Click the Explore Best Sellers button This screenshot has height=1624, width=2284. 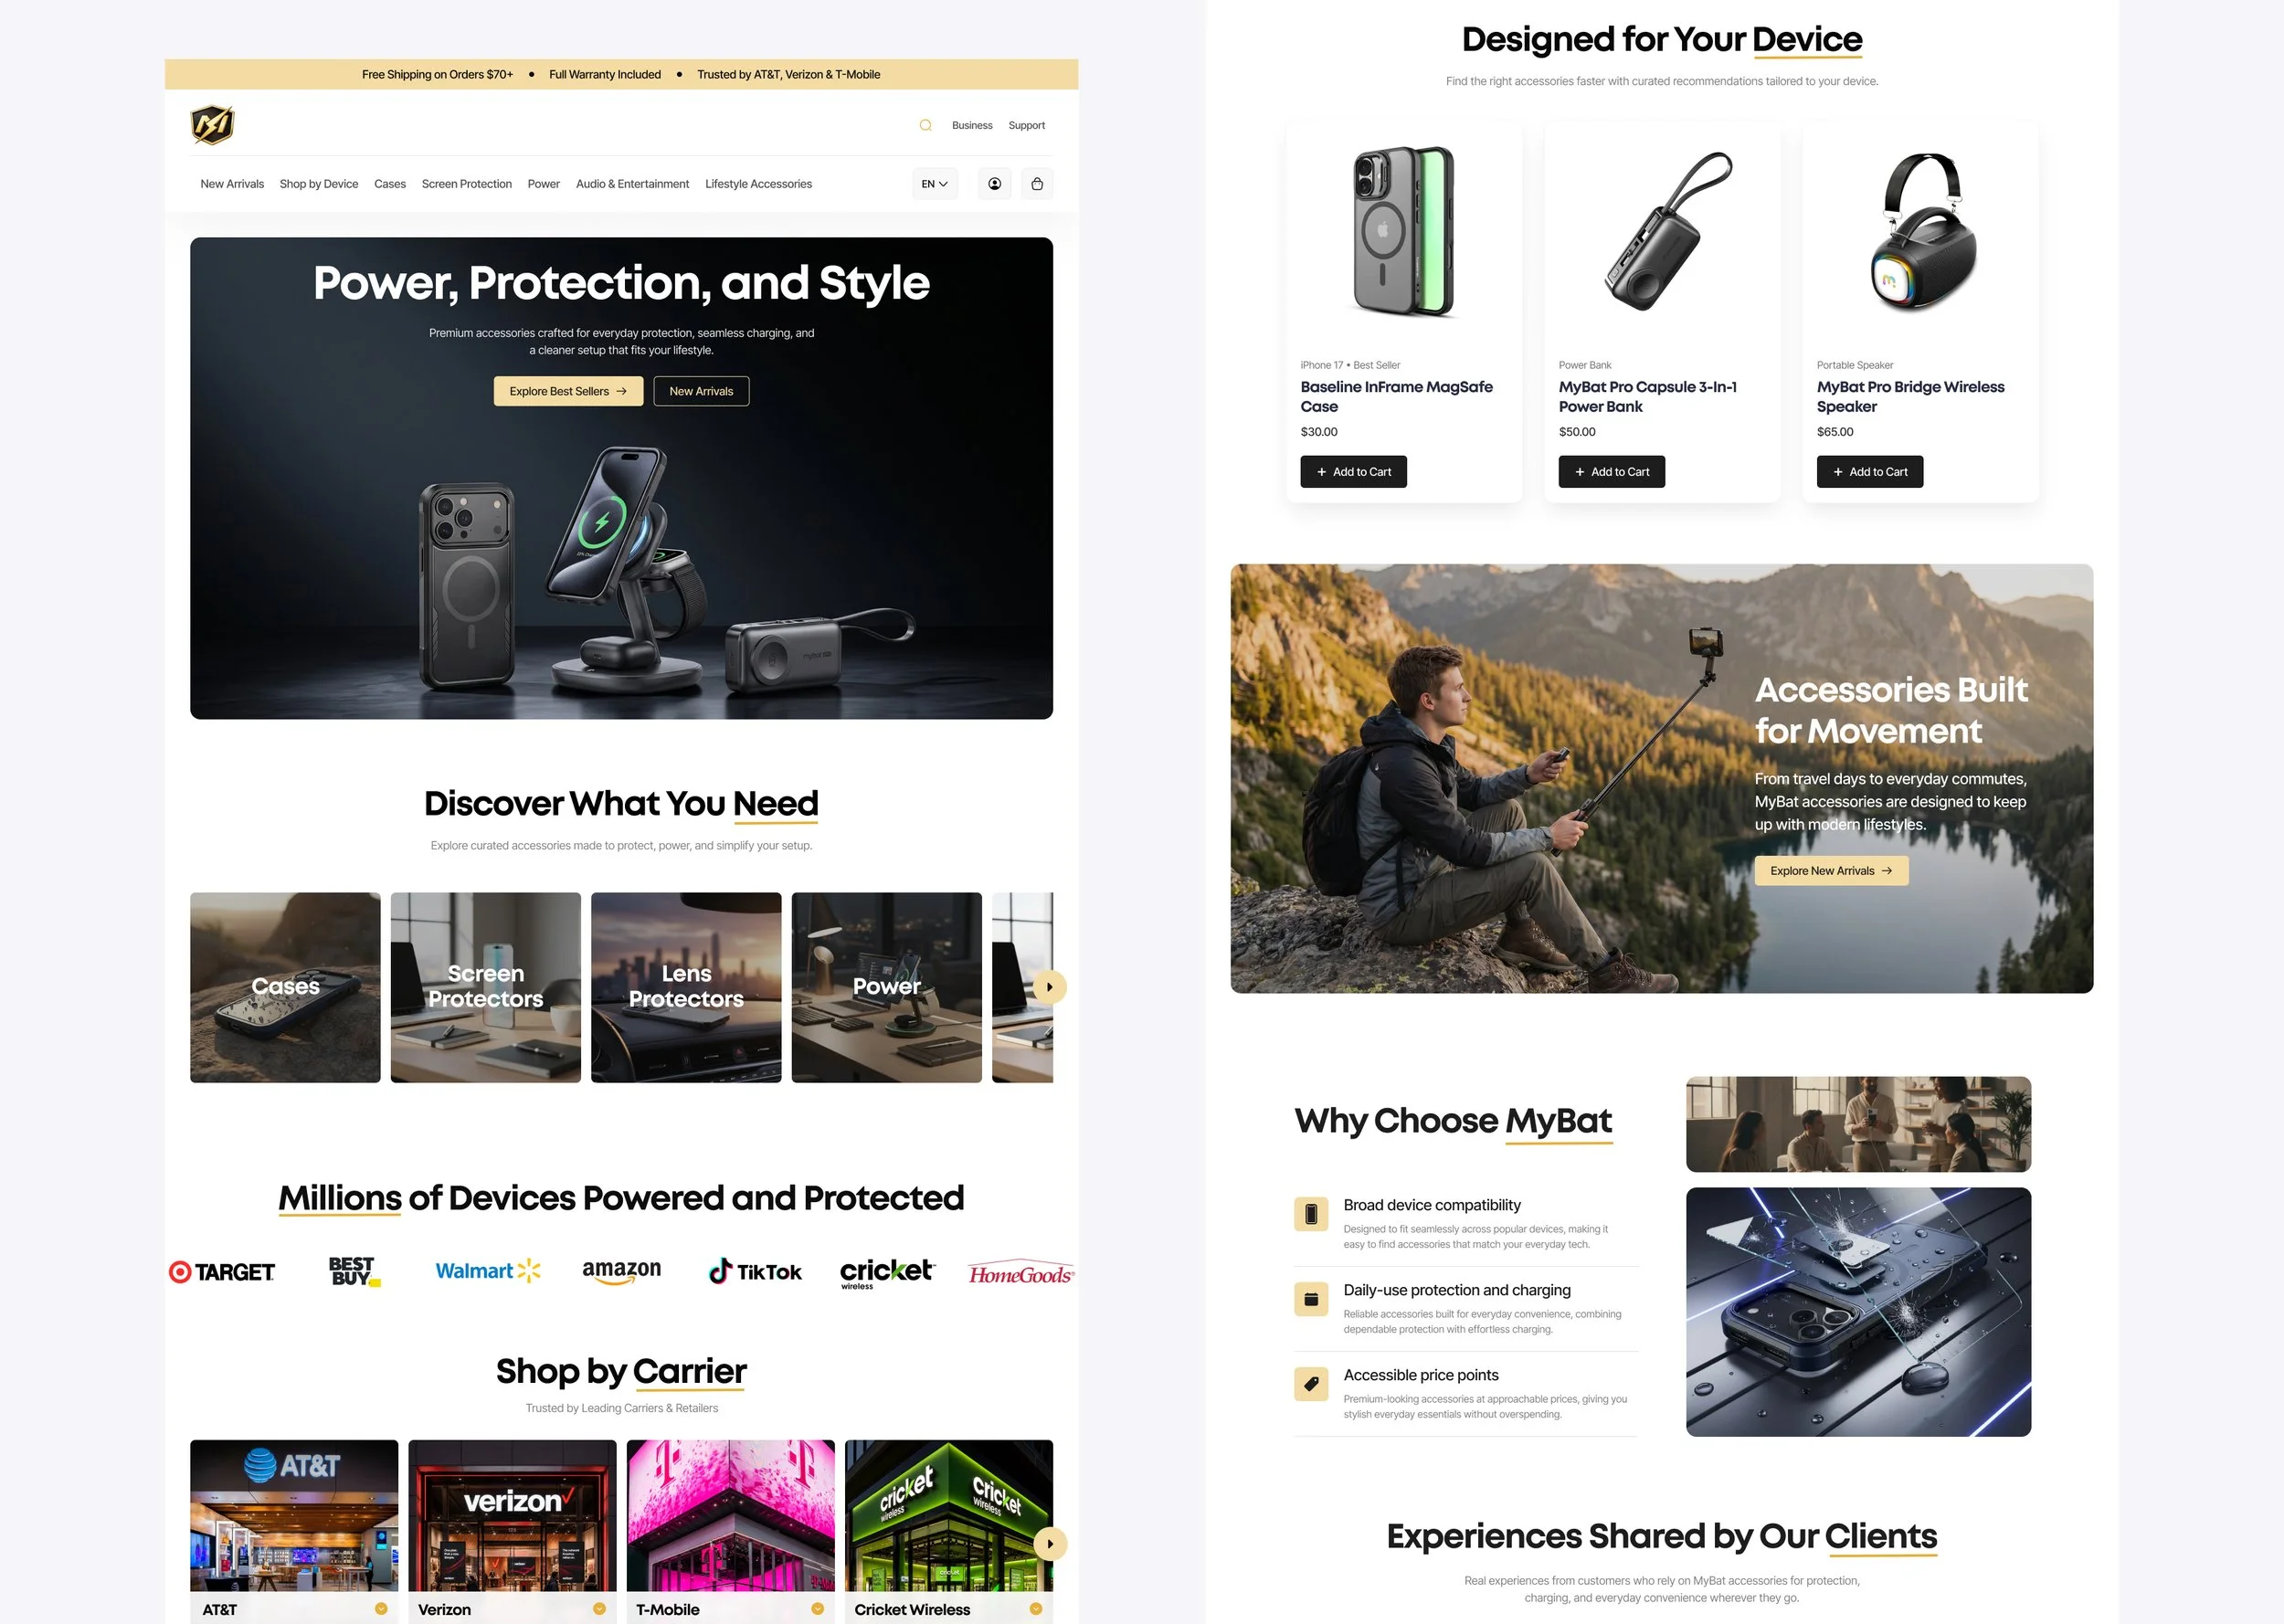click(x=568, y=391)
